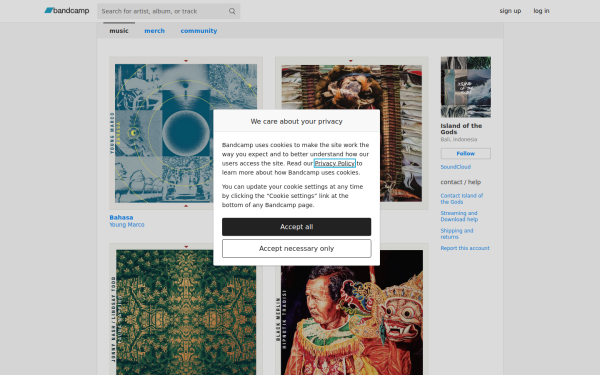Viewport: 600px width, 375px height.
Task: Switch to the merch tab
Action: (155, 31)
